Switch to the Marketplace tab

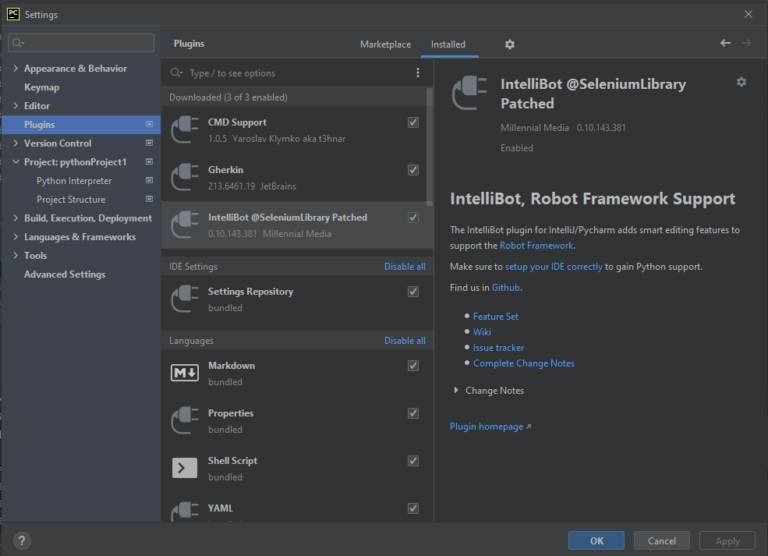tap(385, 44)
